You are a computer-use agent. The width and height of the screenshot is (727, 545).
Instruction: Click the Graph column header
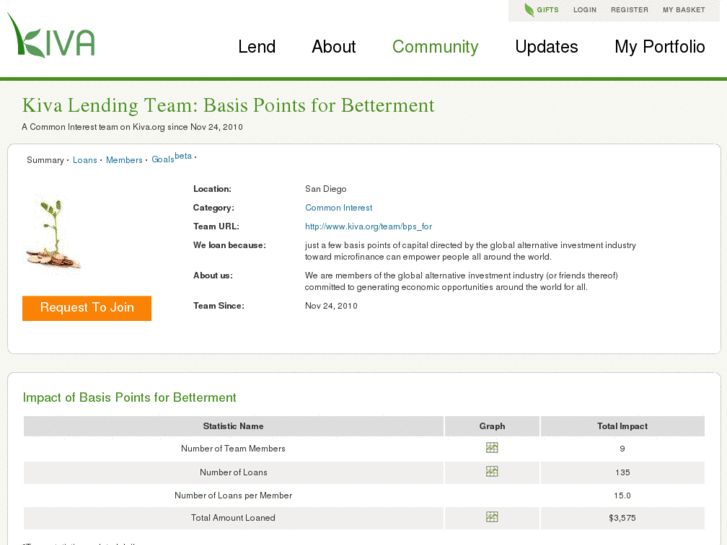pyautogui.click(x=492, y=426)
